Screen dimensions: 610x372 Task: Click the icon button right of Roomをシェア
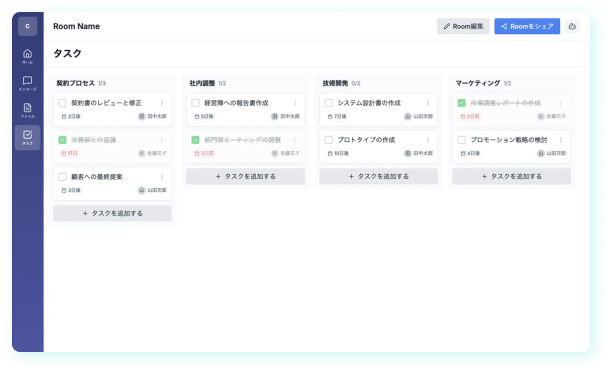(572, 26)
